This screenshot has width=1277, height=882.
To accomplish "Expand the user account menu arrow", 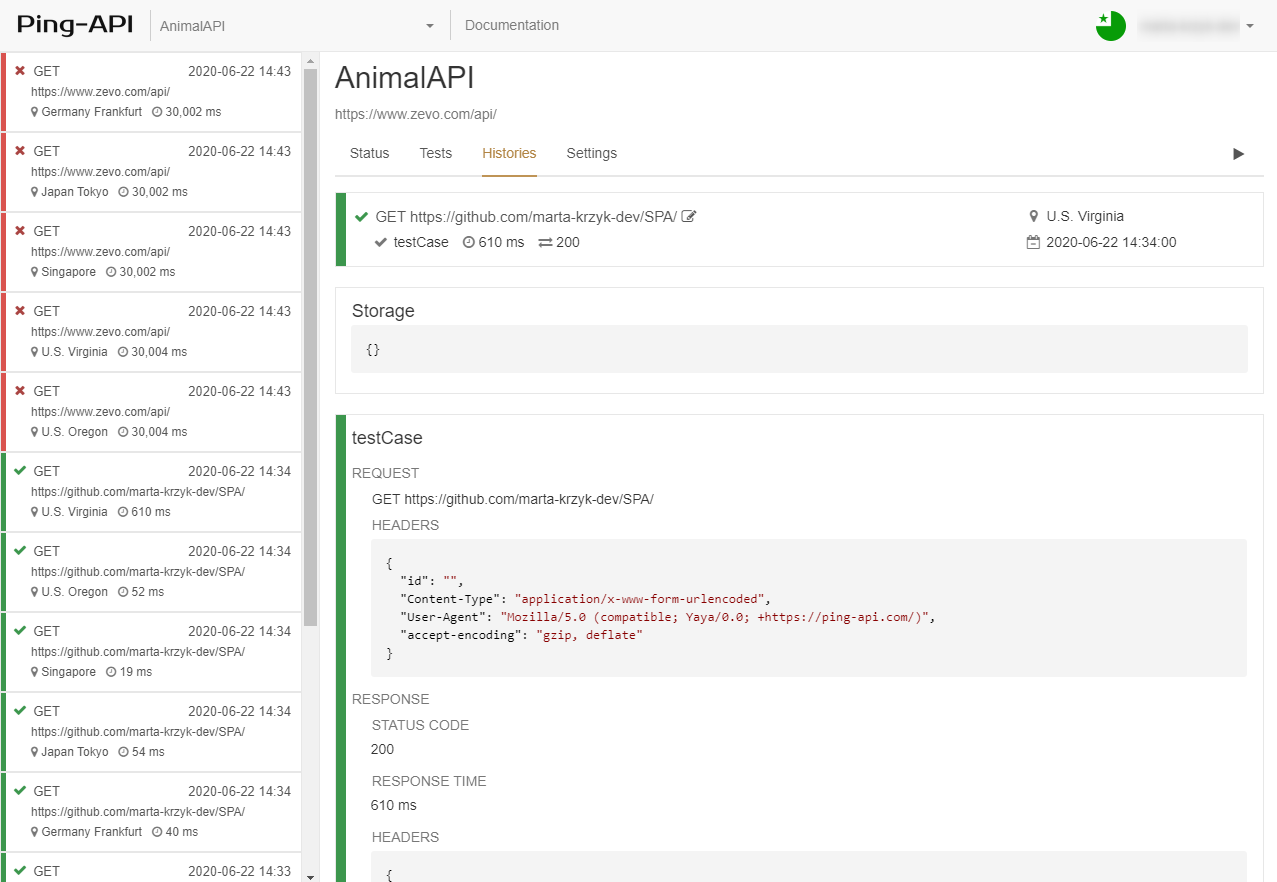I will point(1250,26).
